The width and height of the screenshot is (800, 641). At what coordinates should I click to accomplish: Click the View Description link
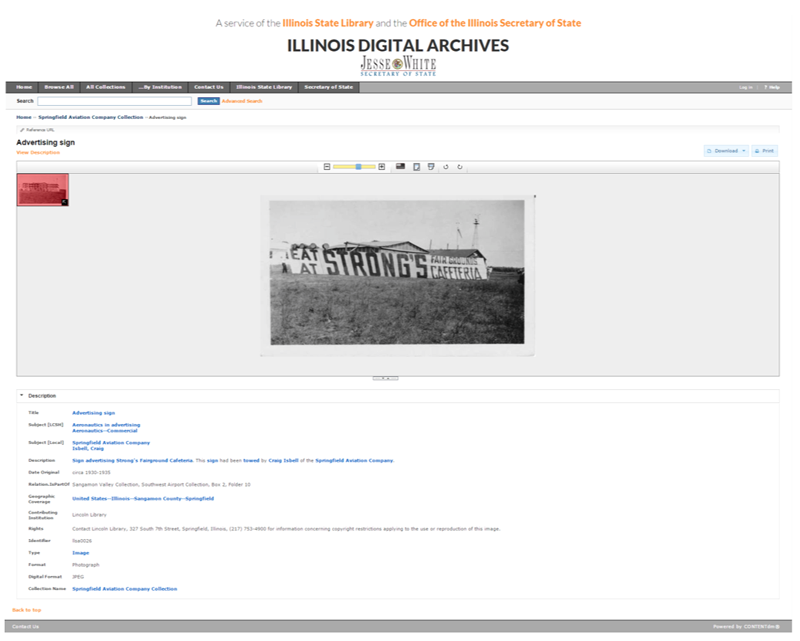tap(38, 153)
